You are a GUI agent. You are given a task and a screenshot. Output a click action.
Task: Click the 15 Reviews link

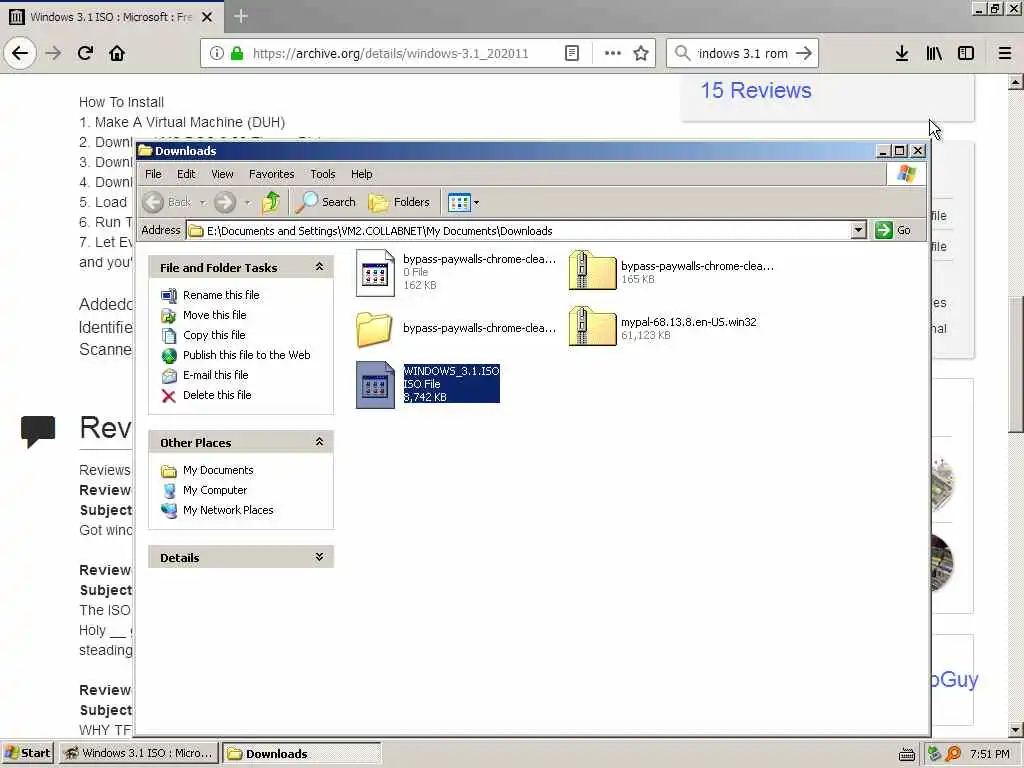[756, 91]
